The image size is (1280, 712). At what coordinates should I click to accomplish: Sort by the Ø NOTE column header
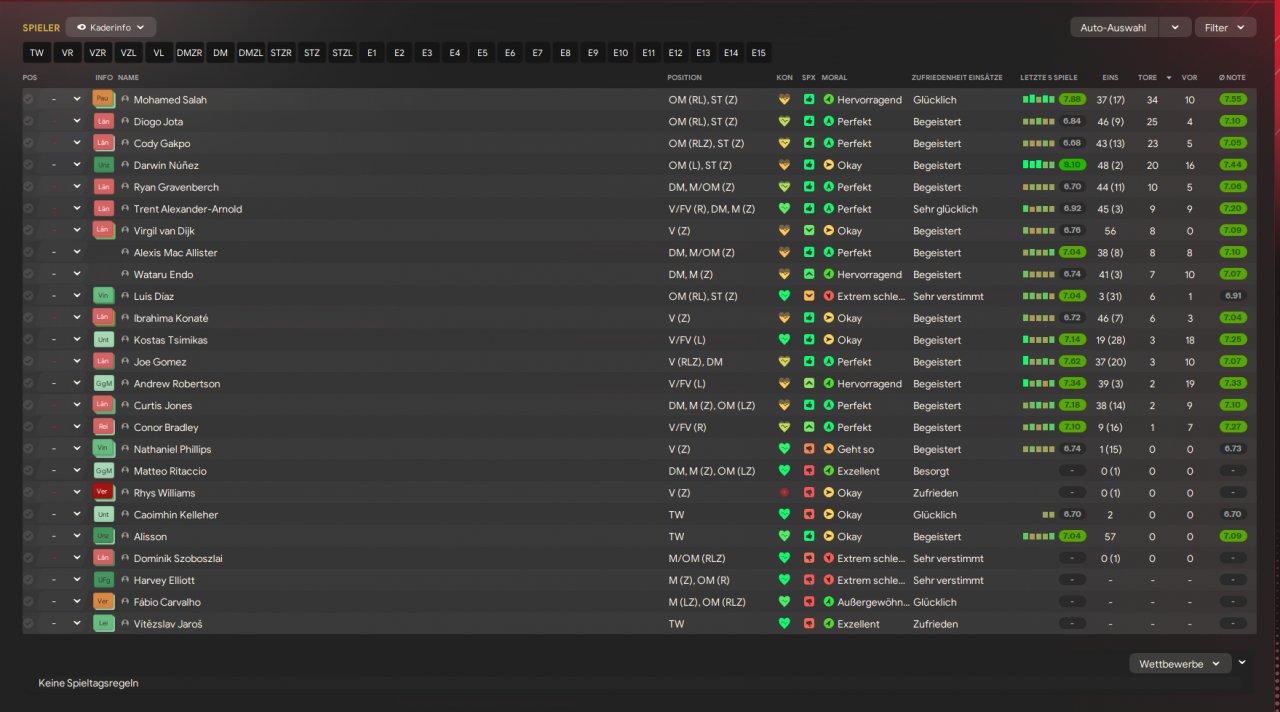point(1232,77)
